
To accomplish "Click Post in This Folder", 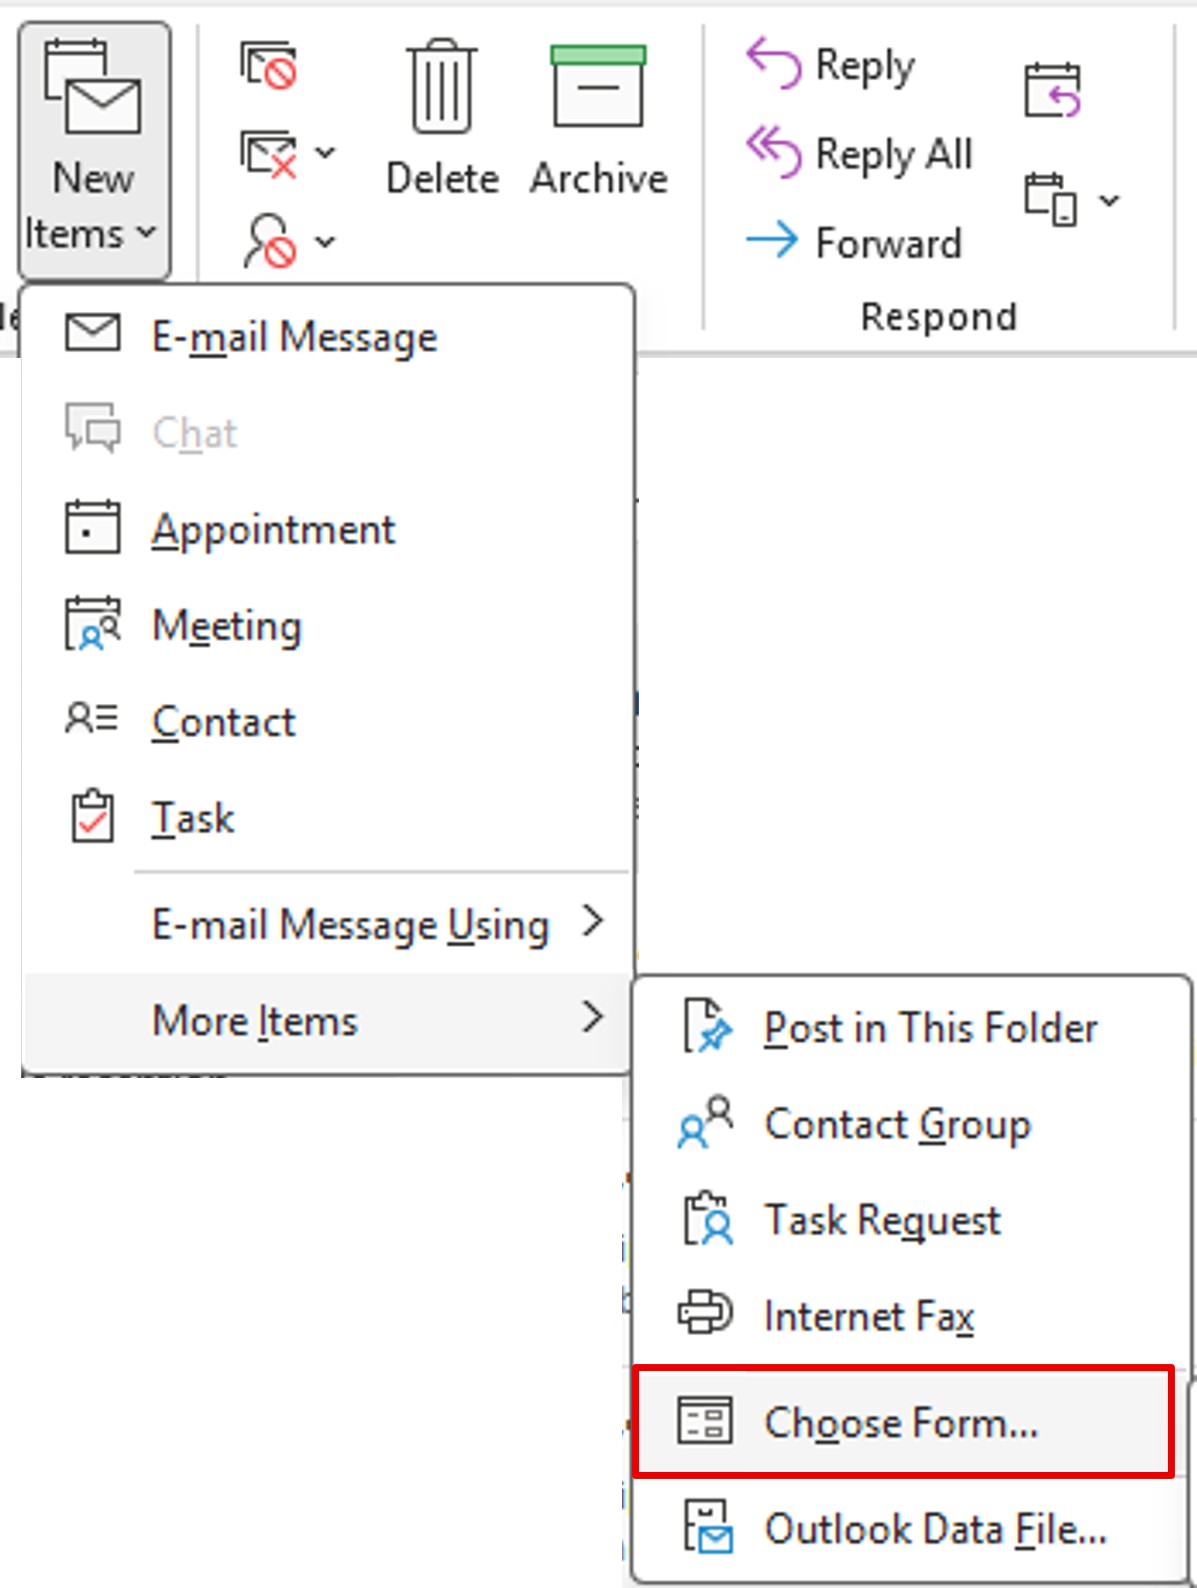I will pos(930,1028).
